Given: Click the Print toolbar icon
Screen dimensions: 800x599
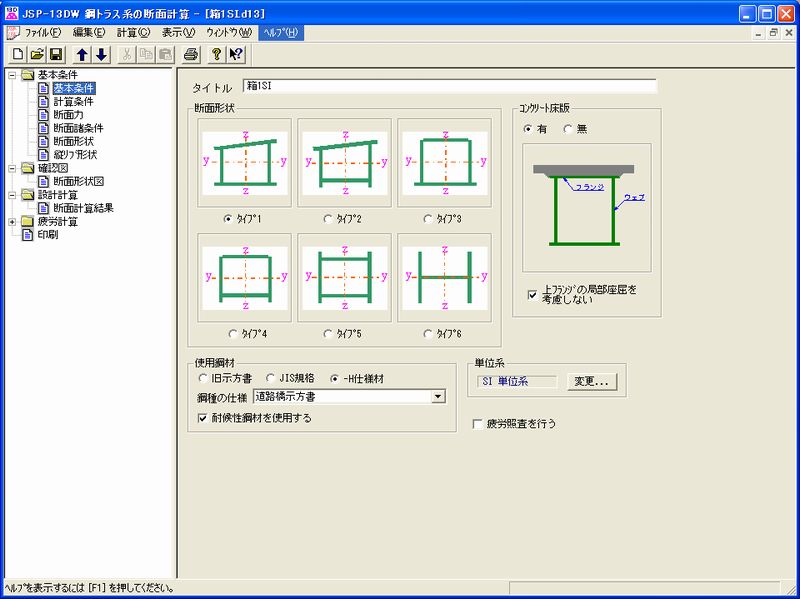Looking at the screenshot, I should 191,54.
